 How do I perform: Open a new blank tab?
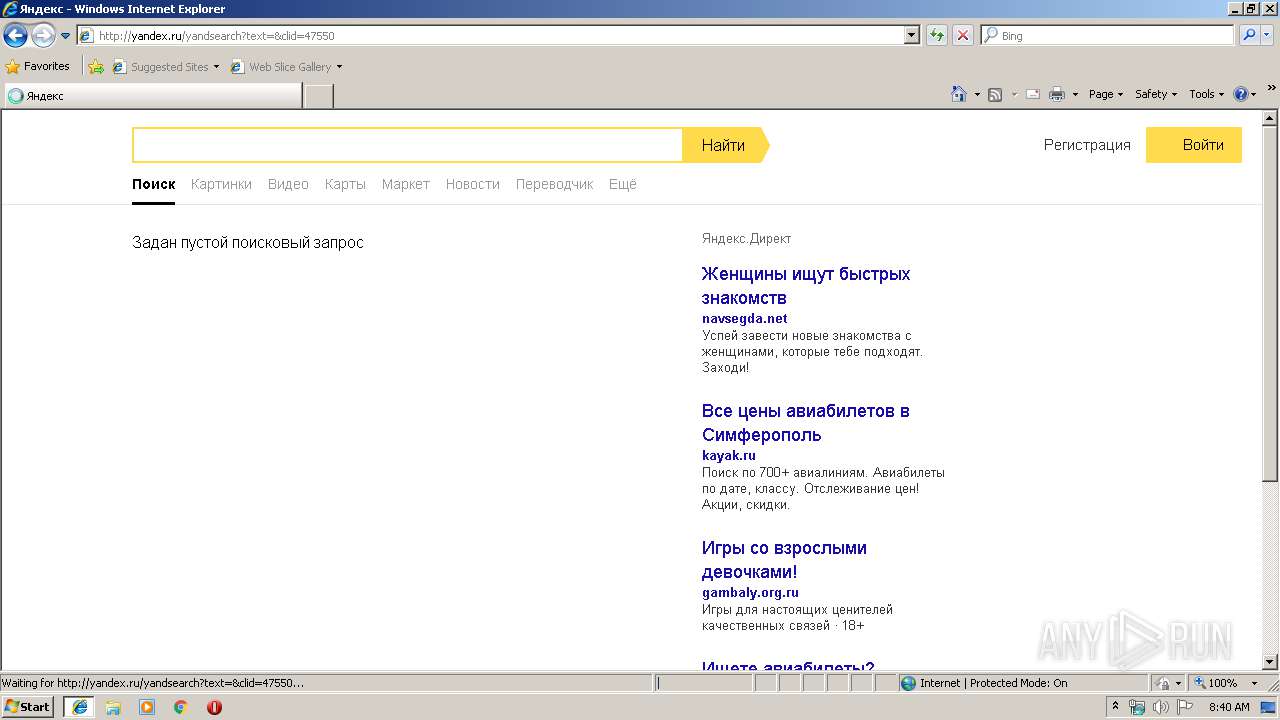pos(318,96)
